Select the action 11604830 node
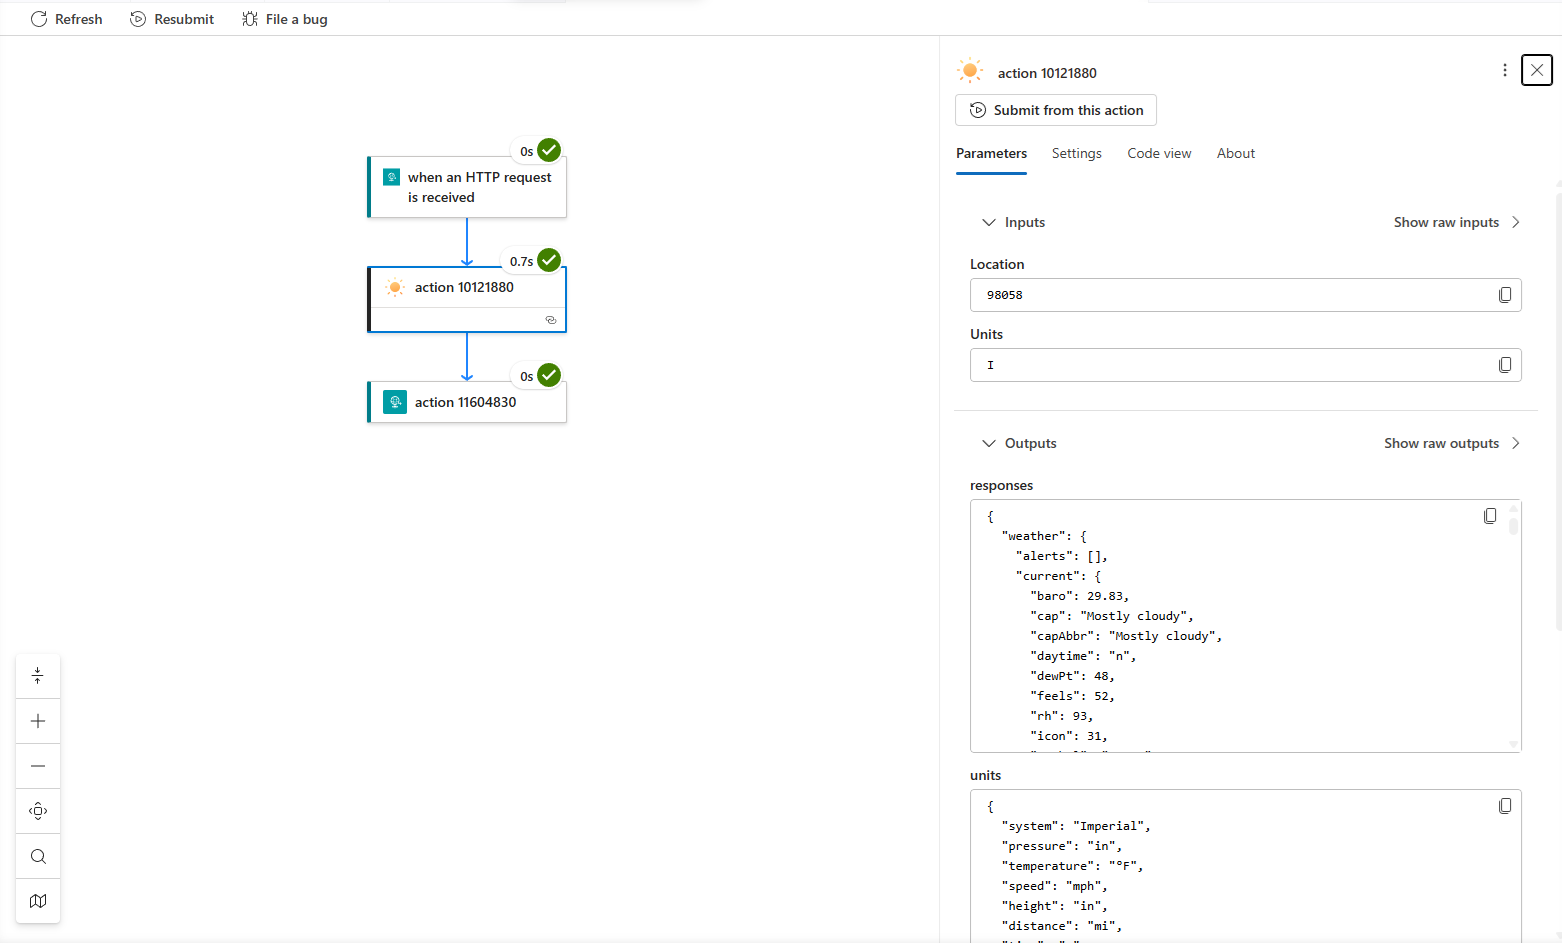Screen dimensions: 1562x943 [x=467, y=402]
